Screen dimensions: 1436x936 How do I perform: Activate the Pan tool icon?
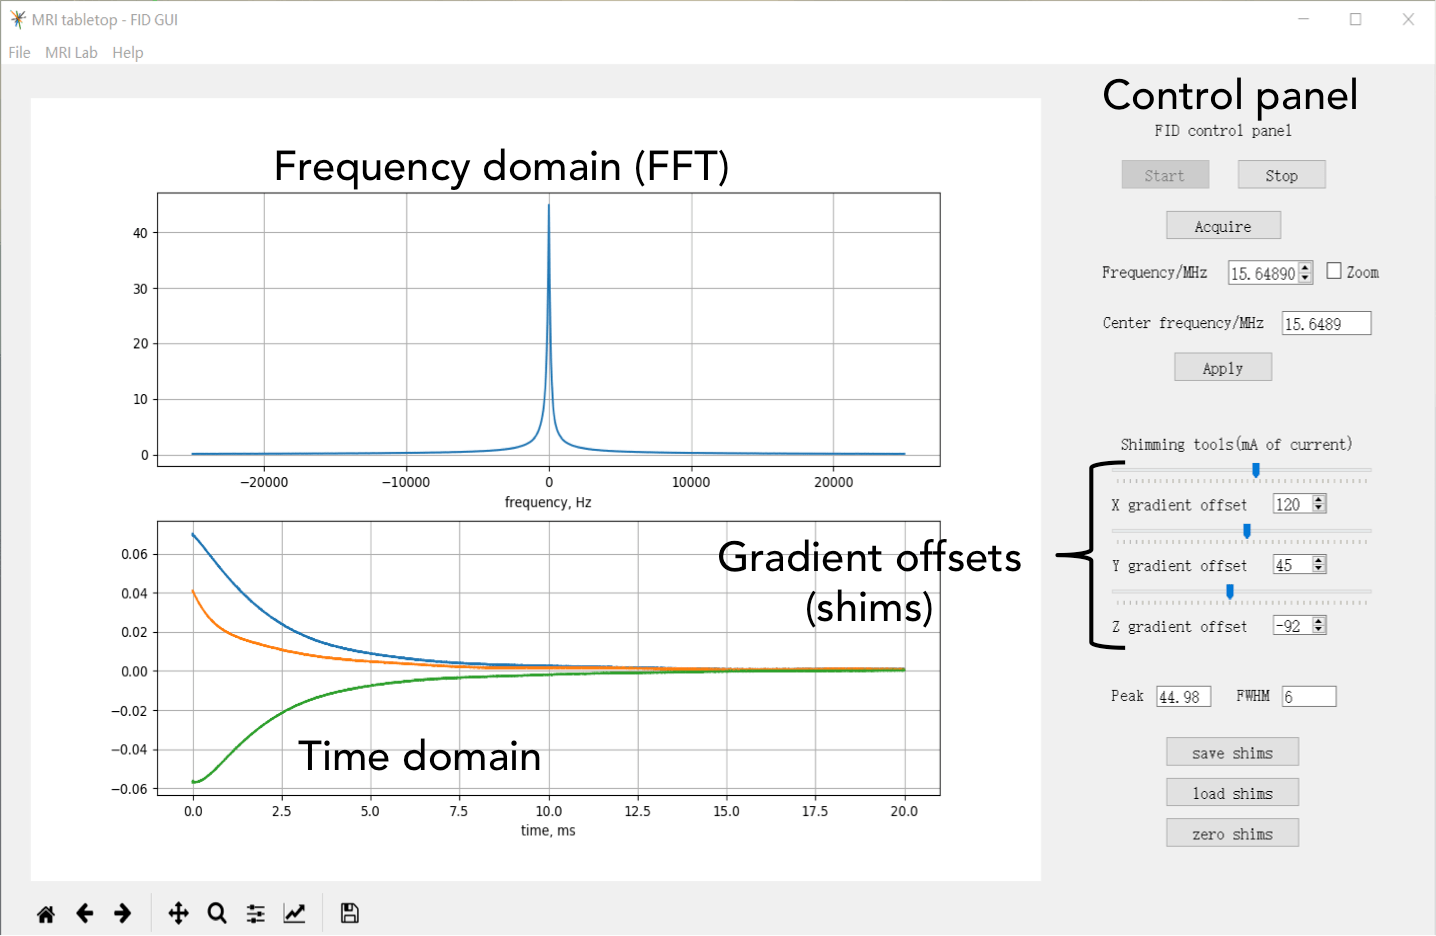(x=177, y=913)
